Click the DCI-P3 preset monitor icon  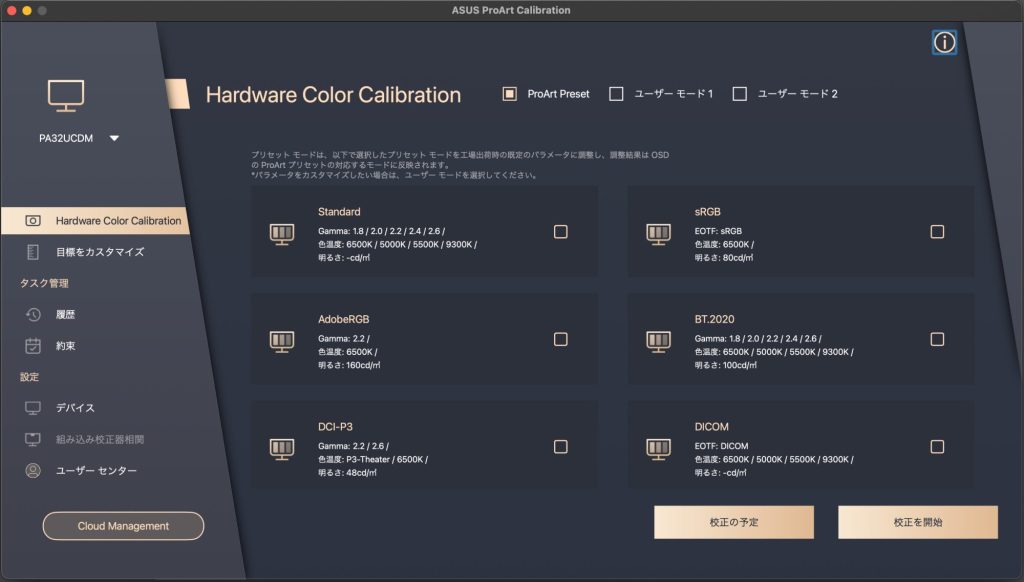282,448
